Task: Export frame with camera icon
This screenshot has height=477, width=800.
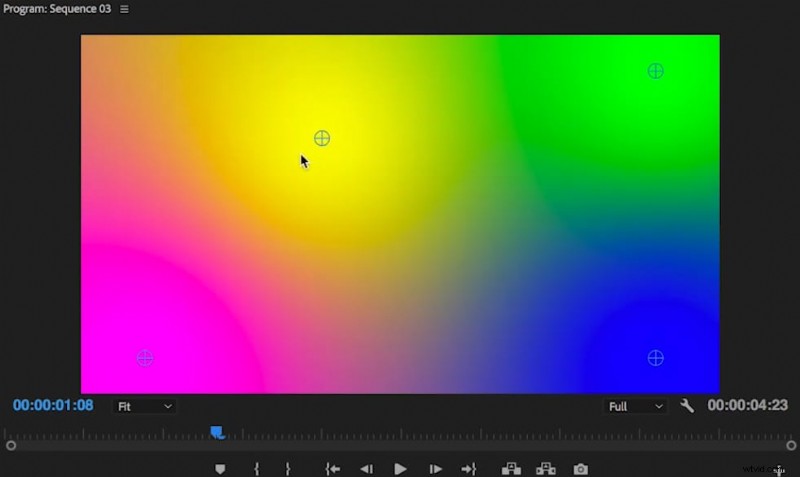Action: click(581, 469)
